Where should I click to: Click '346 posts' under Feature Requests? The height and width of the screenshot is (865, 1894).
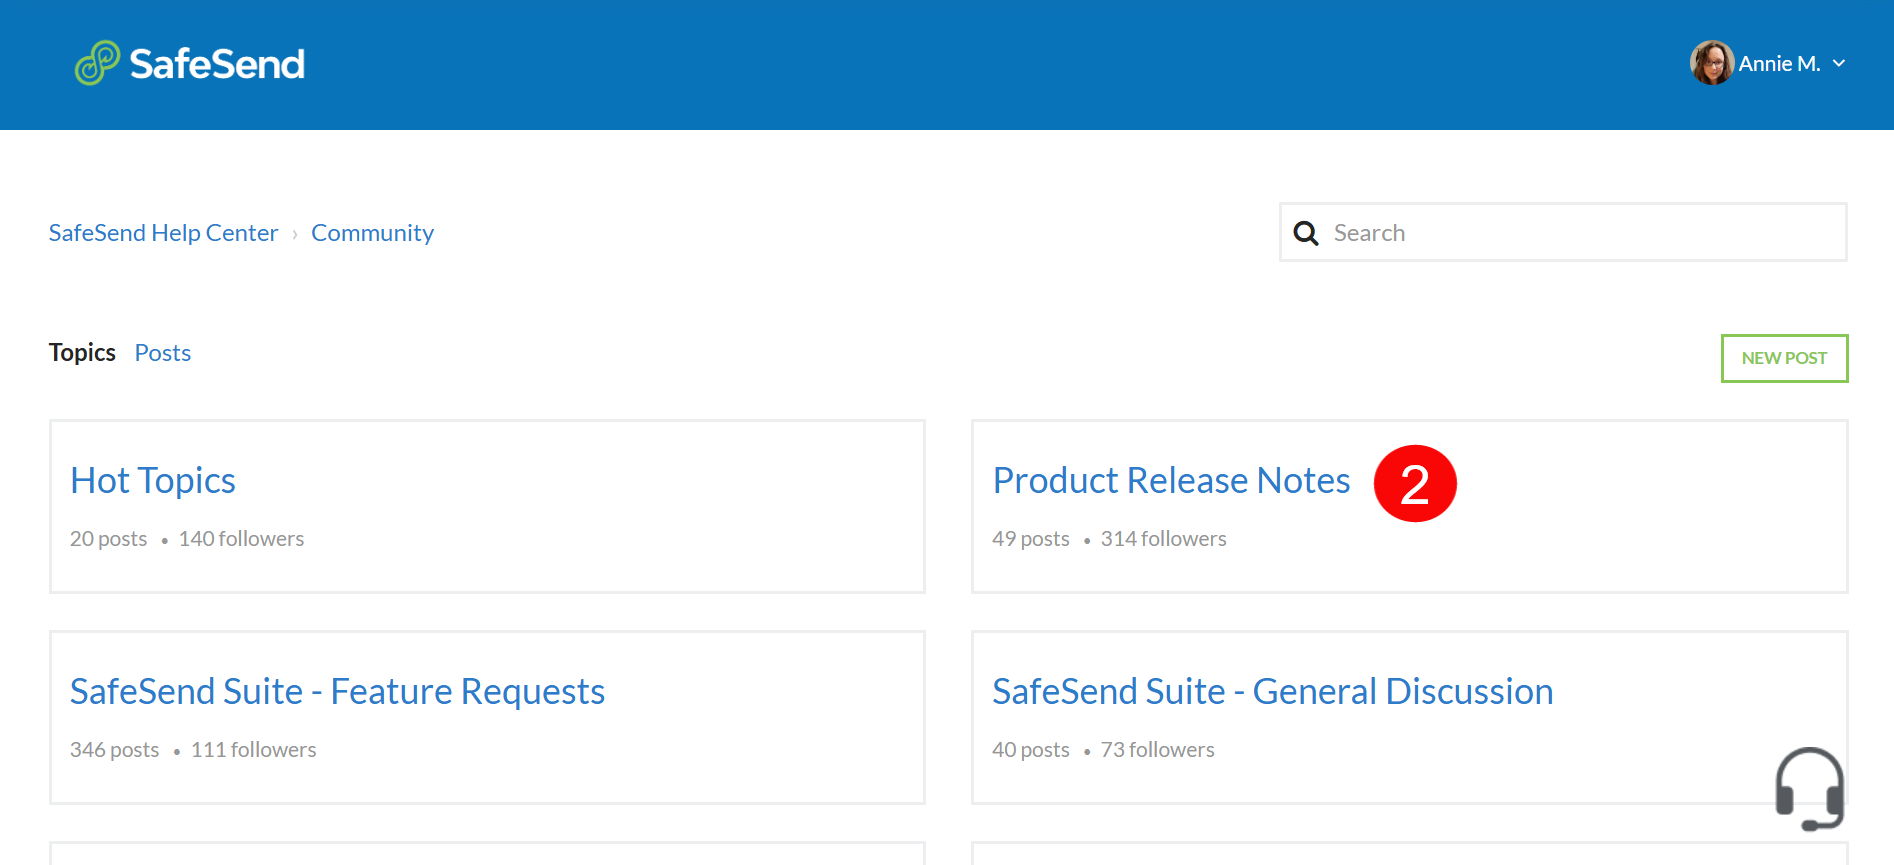(114, 750)
